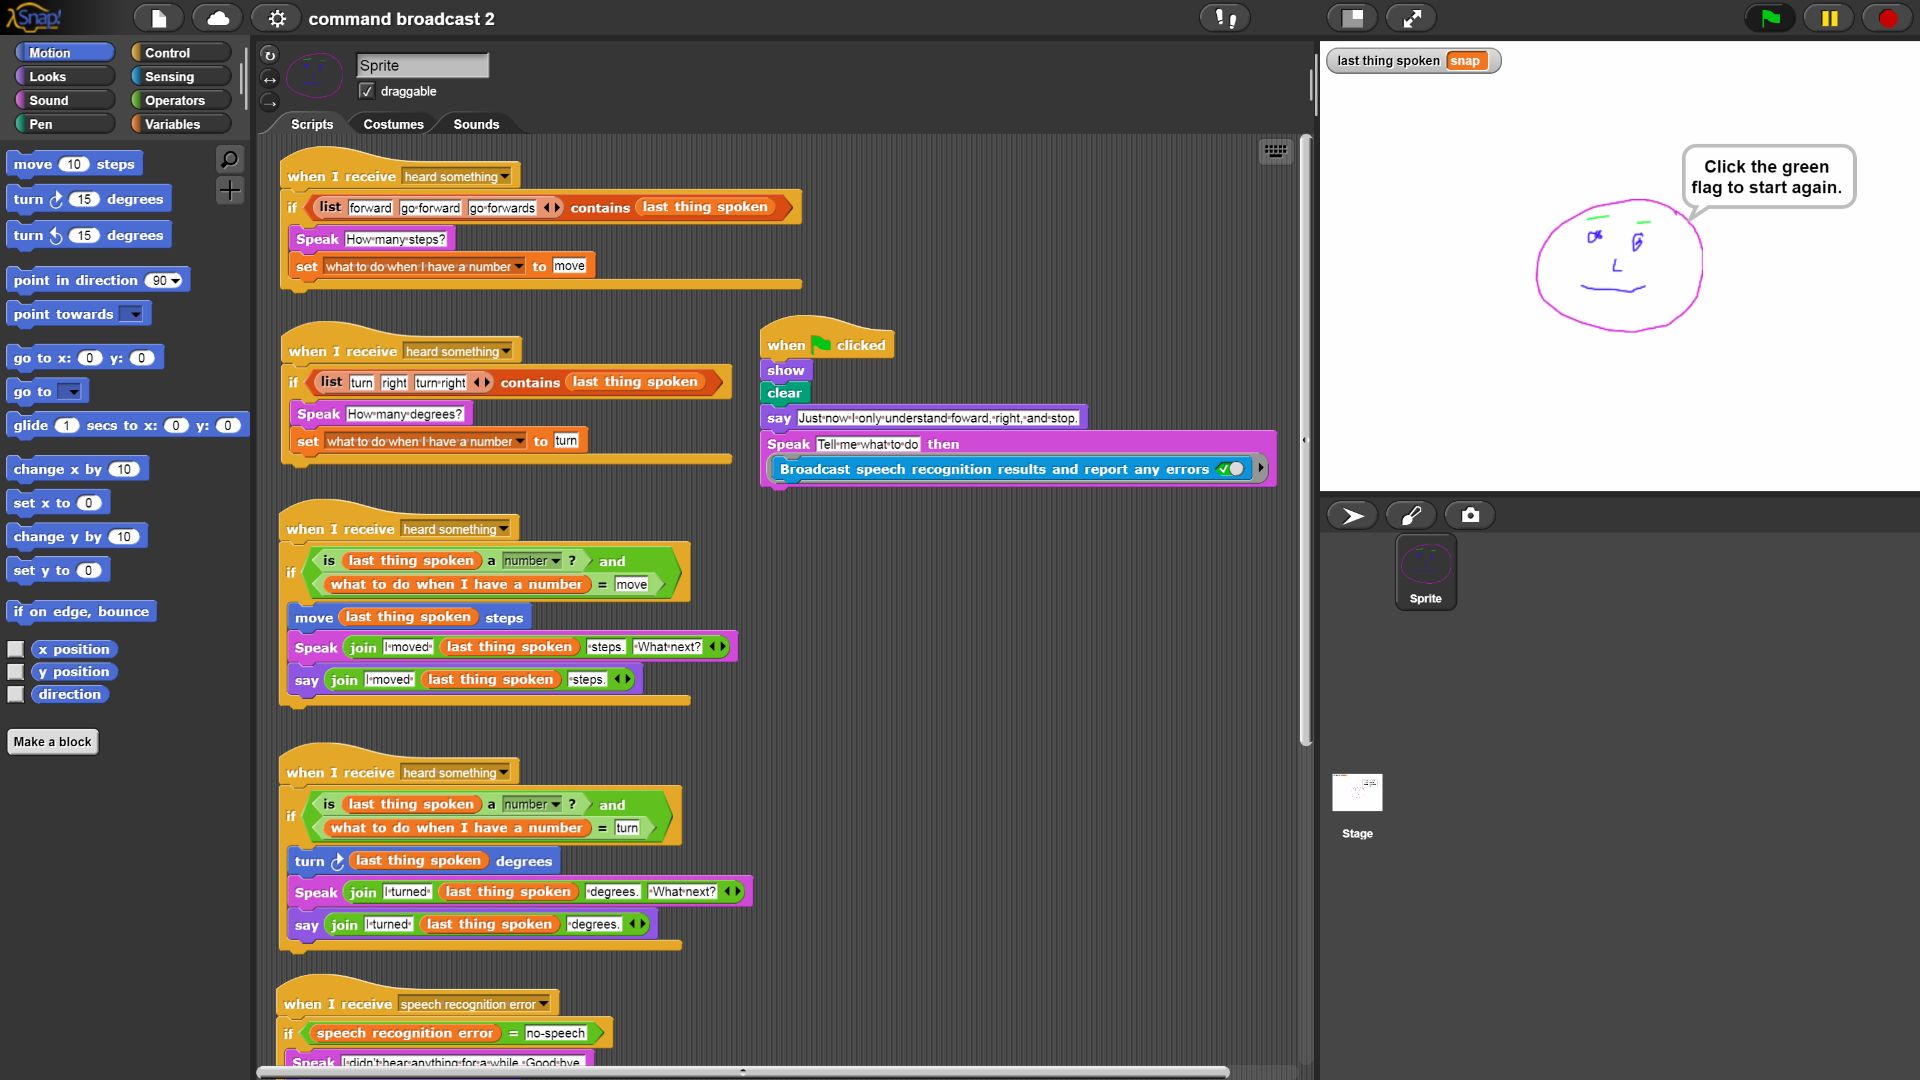The image size is (1920, 1080).
Task: Click the green flag to run scripts
Action: point(1768,18)
